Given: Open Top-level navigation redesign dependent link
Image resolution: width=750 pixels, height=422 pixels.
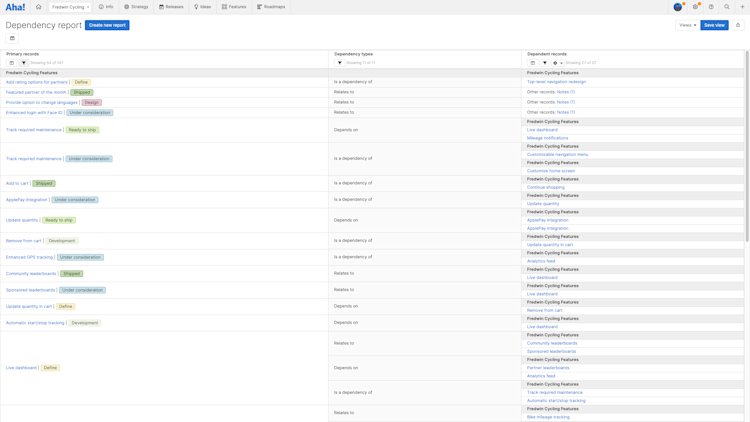Looking at the screenshot, I should pyautogui.click(x=556, y=82).
